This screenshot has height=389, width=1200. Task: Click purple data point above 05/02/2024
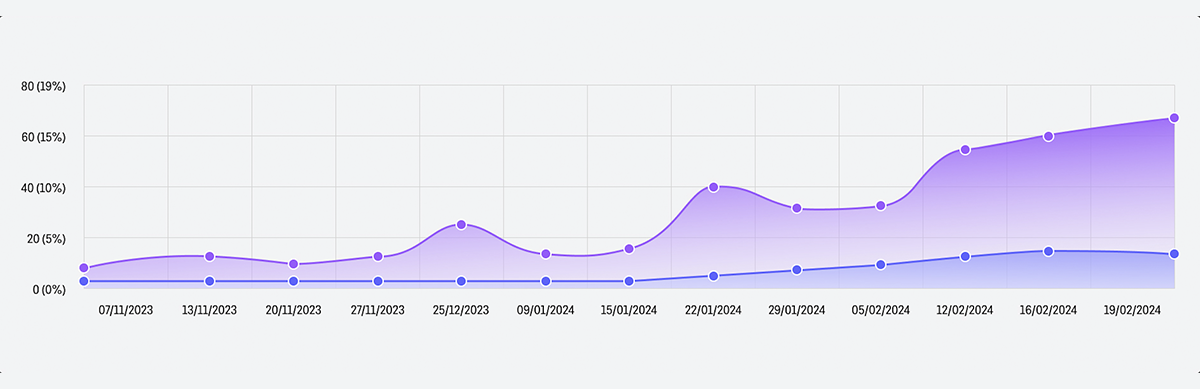[881, 206]
